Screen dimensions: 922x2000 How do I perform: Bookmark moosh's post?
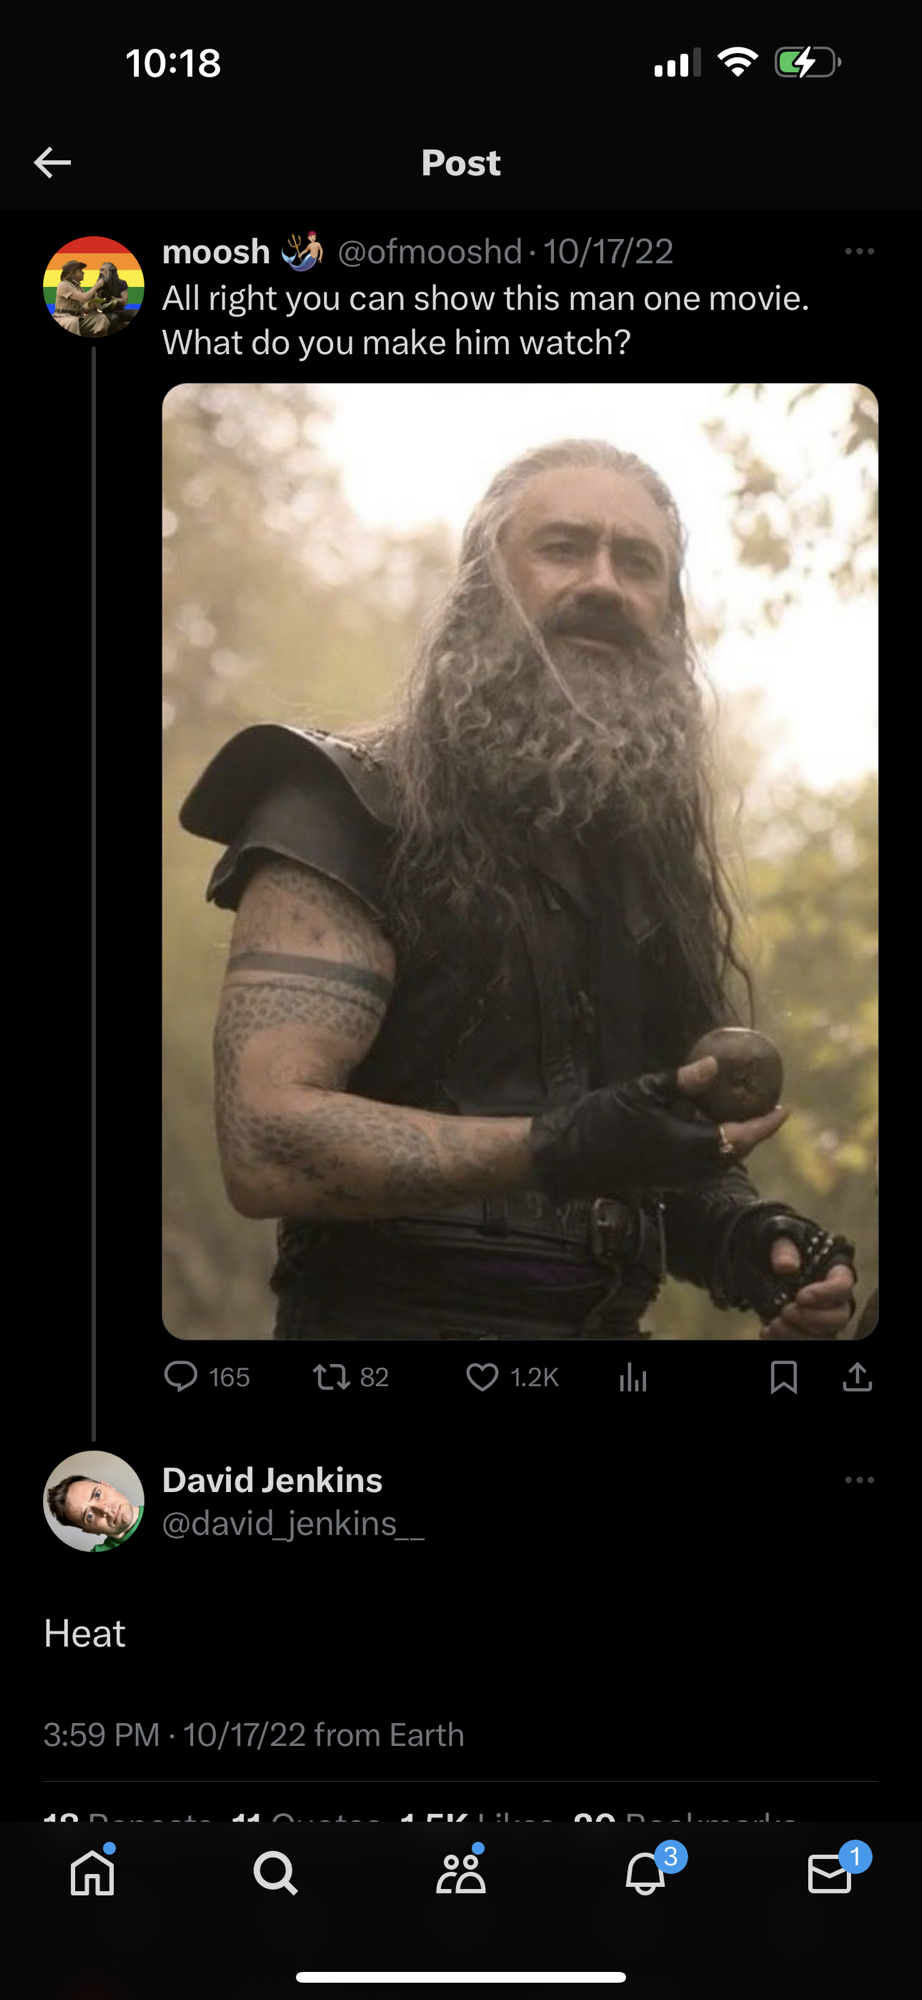784,1377
